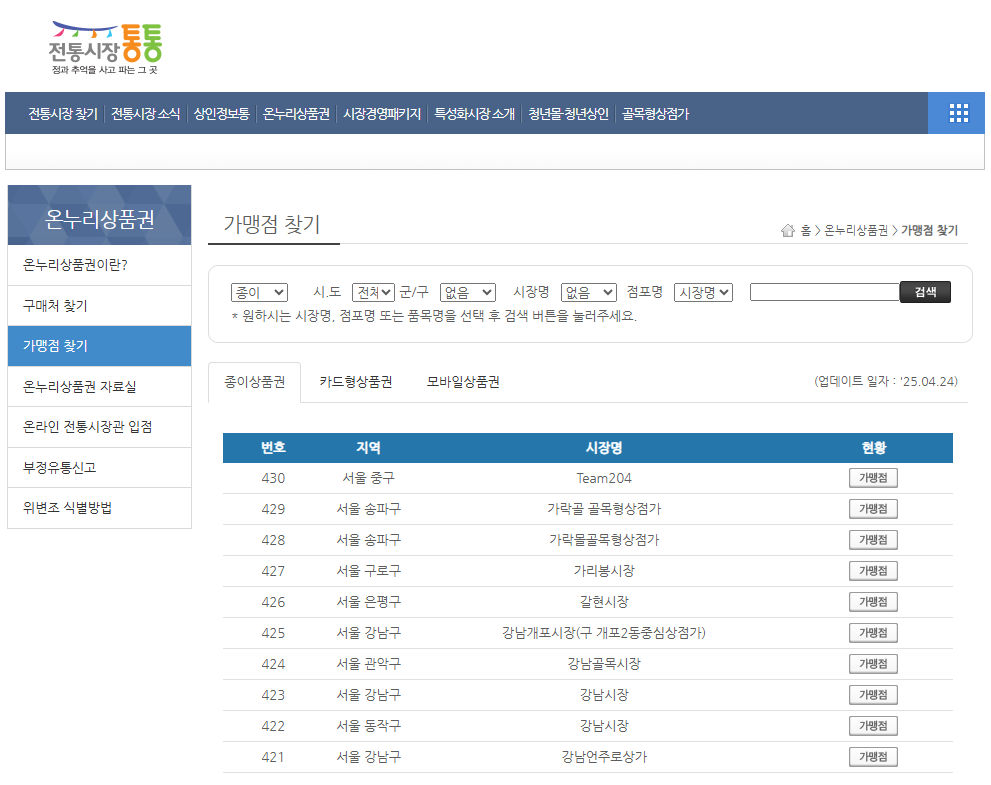Click the 전통시장 통통 logo

pyautogui.click(x=105, y=49)
